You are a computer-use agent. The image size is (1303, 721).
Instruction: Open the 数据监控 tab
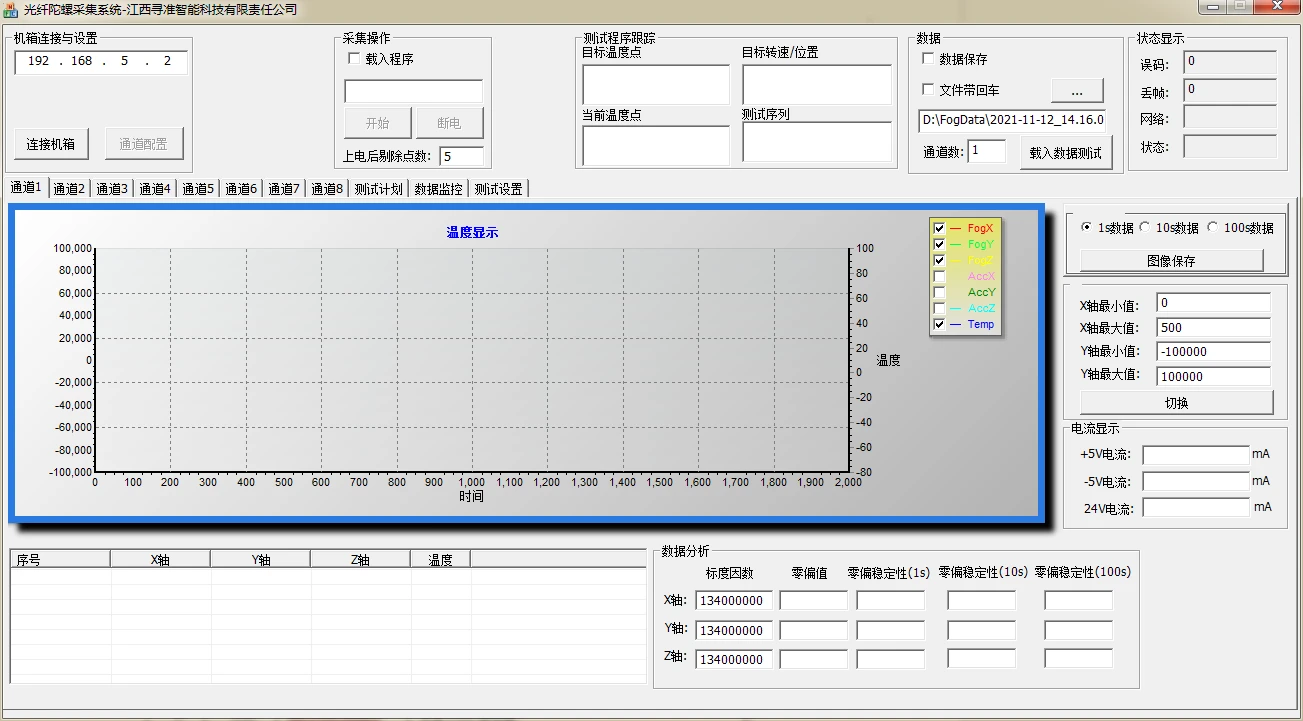point(439,189)
